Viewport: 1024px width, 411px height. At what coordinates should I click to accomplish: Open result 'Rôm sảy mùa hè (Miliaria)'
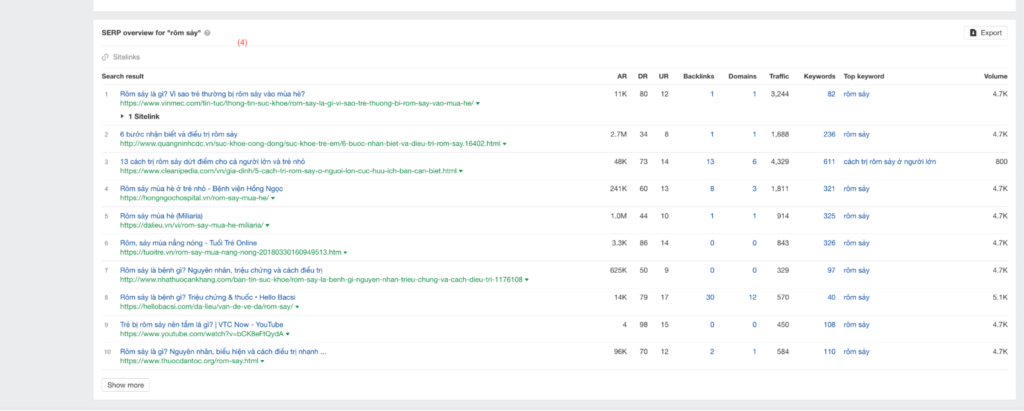161,216
